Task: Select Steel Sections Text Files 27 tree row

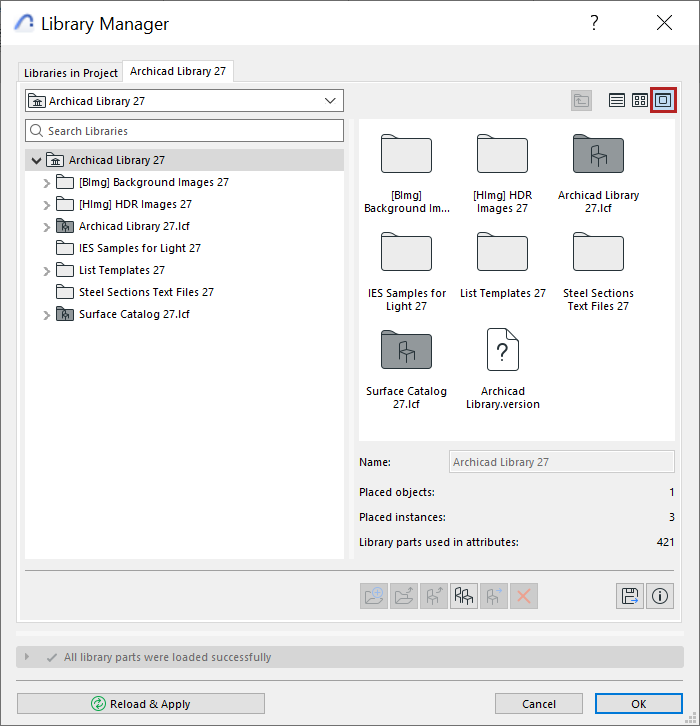Action: click(184, 292)
